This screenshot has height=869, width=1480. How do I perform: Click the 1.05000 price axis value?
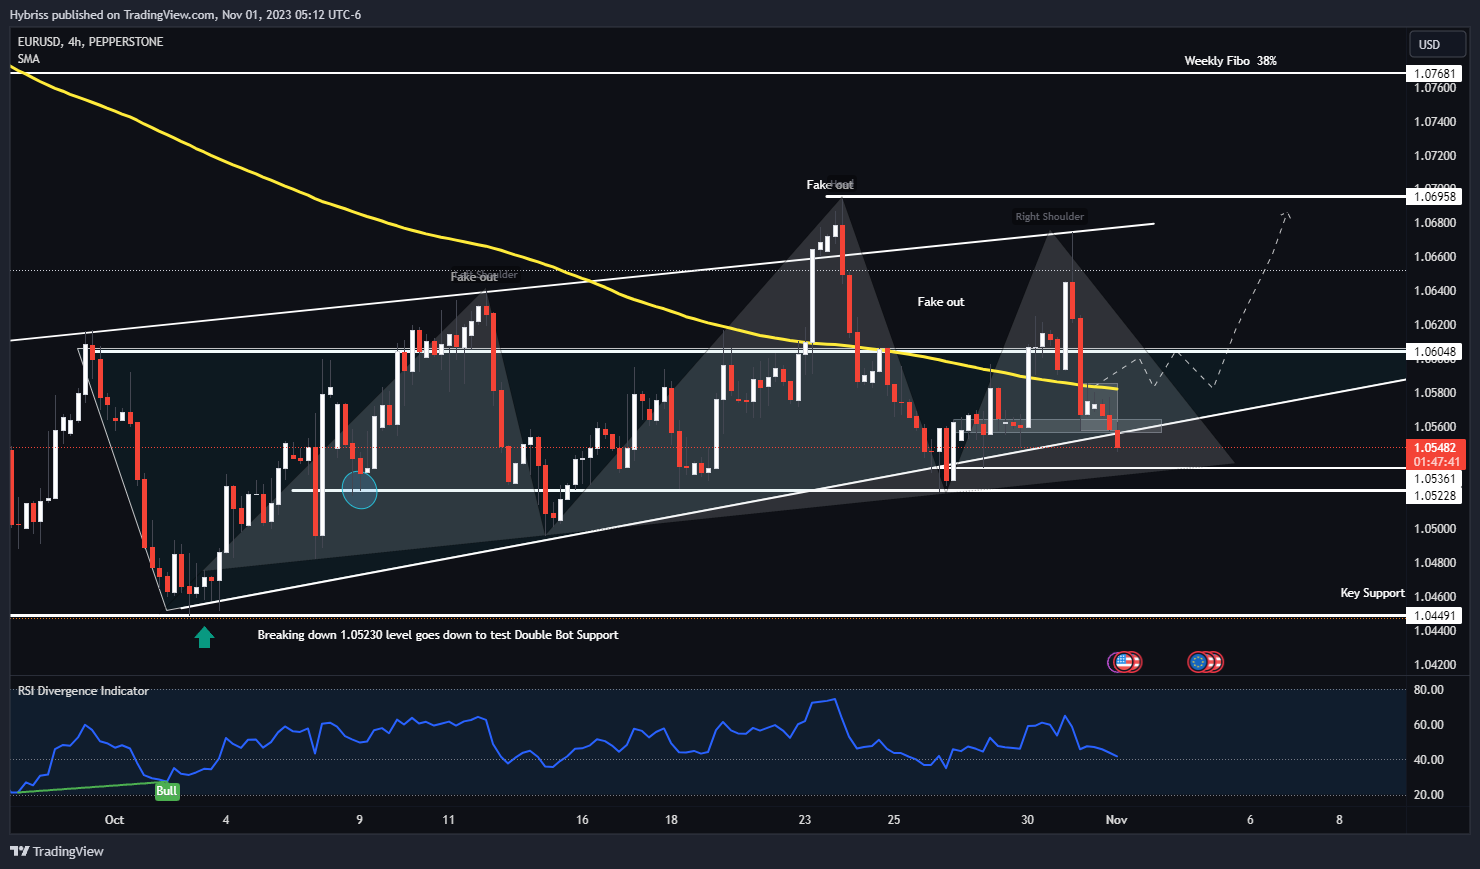(1435, 529)
